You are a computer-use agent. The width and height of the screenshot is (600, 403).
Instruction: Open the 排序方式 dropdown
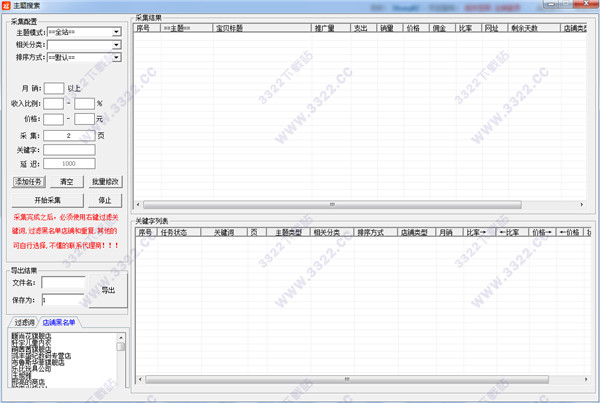[x=116, y=57]
